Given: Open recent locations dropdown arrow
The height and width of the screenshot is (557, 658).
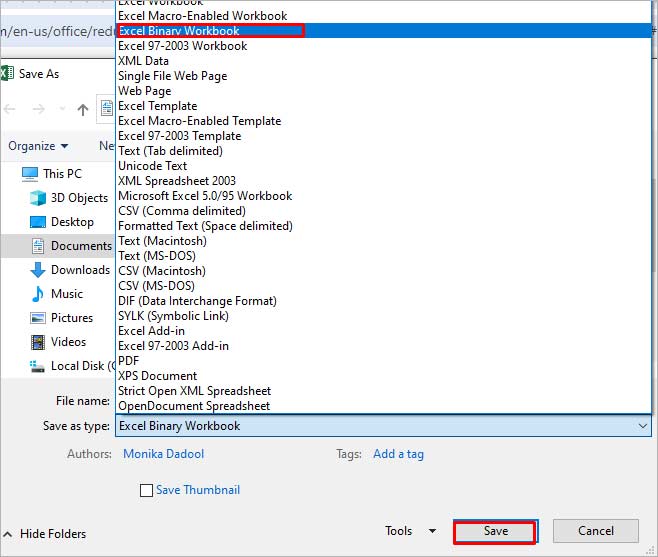Looking at the screenshot, I should coord(63,110).
